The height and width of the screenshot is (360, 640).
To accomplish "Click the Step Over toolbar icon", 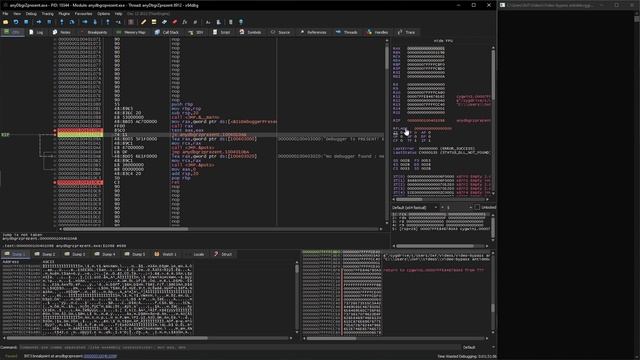I will pos(72,22).
